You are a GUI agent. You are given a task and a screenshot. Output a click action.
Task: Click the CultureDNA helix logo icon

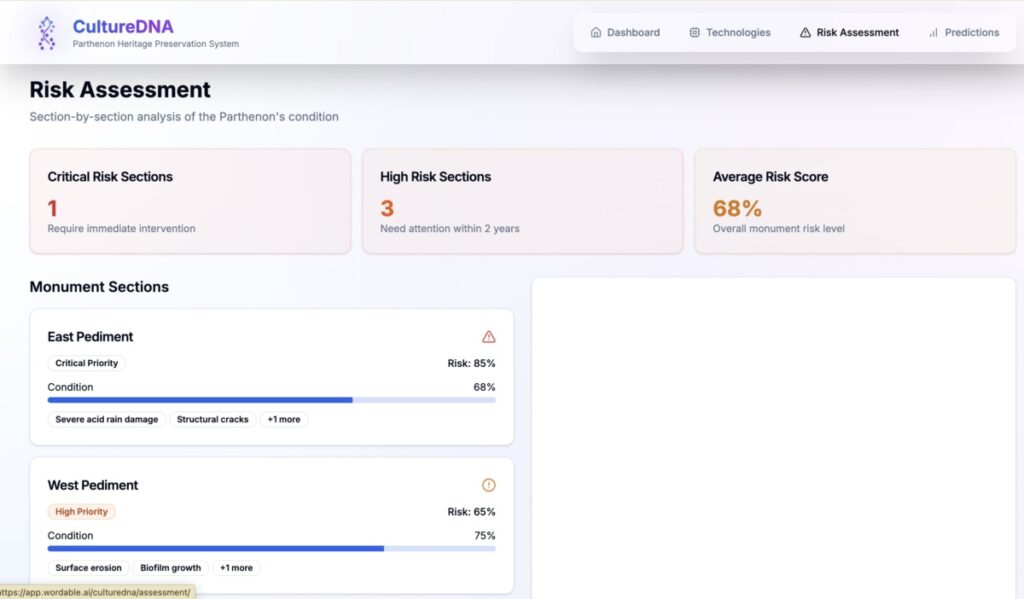point(46,33)
